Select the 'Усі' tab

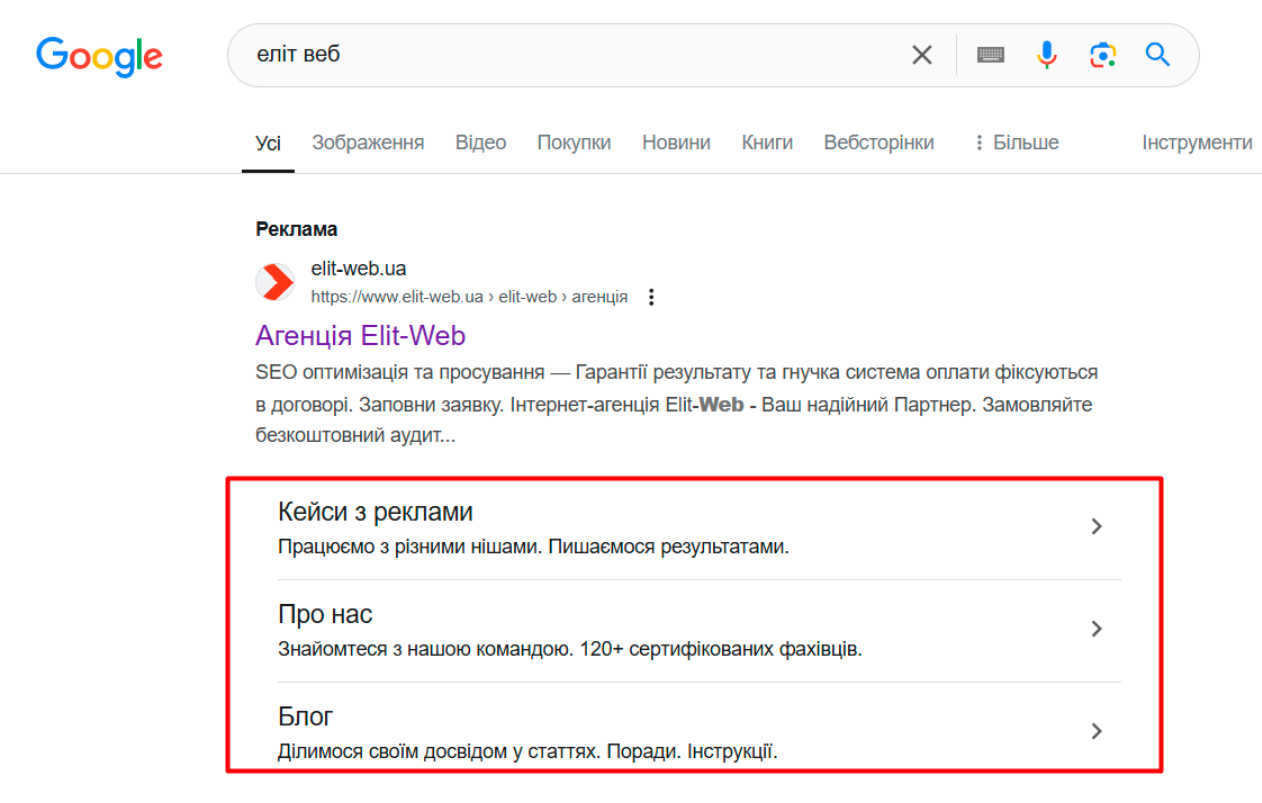tap(268, 143)
